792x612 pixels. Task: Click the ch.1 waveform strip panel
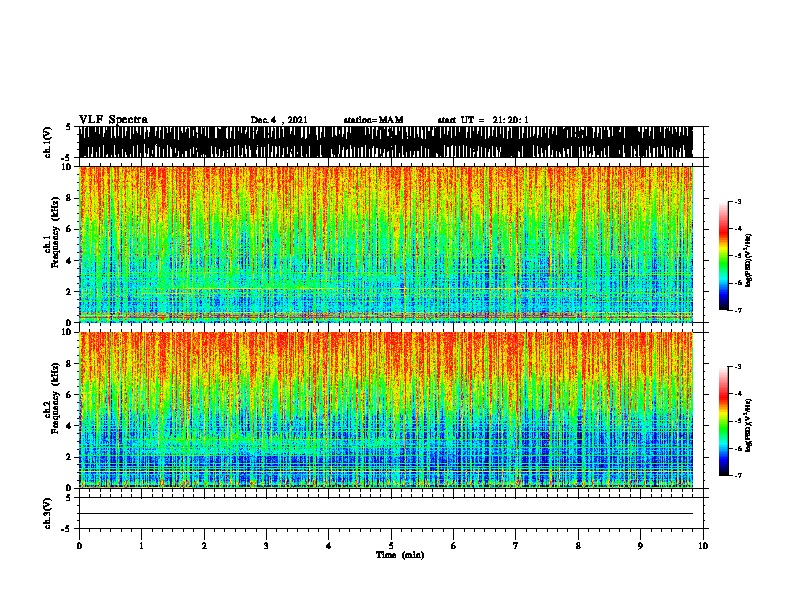point(385,142)
